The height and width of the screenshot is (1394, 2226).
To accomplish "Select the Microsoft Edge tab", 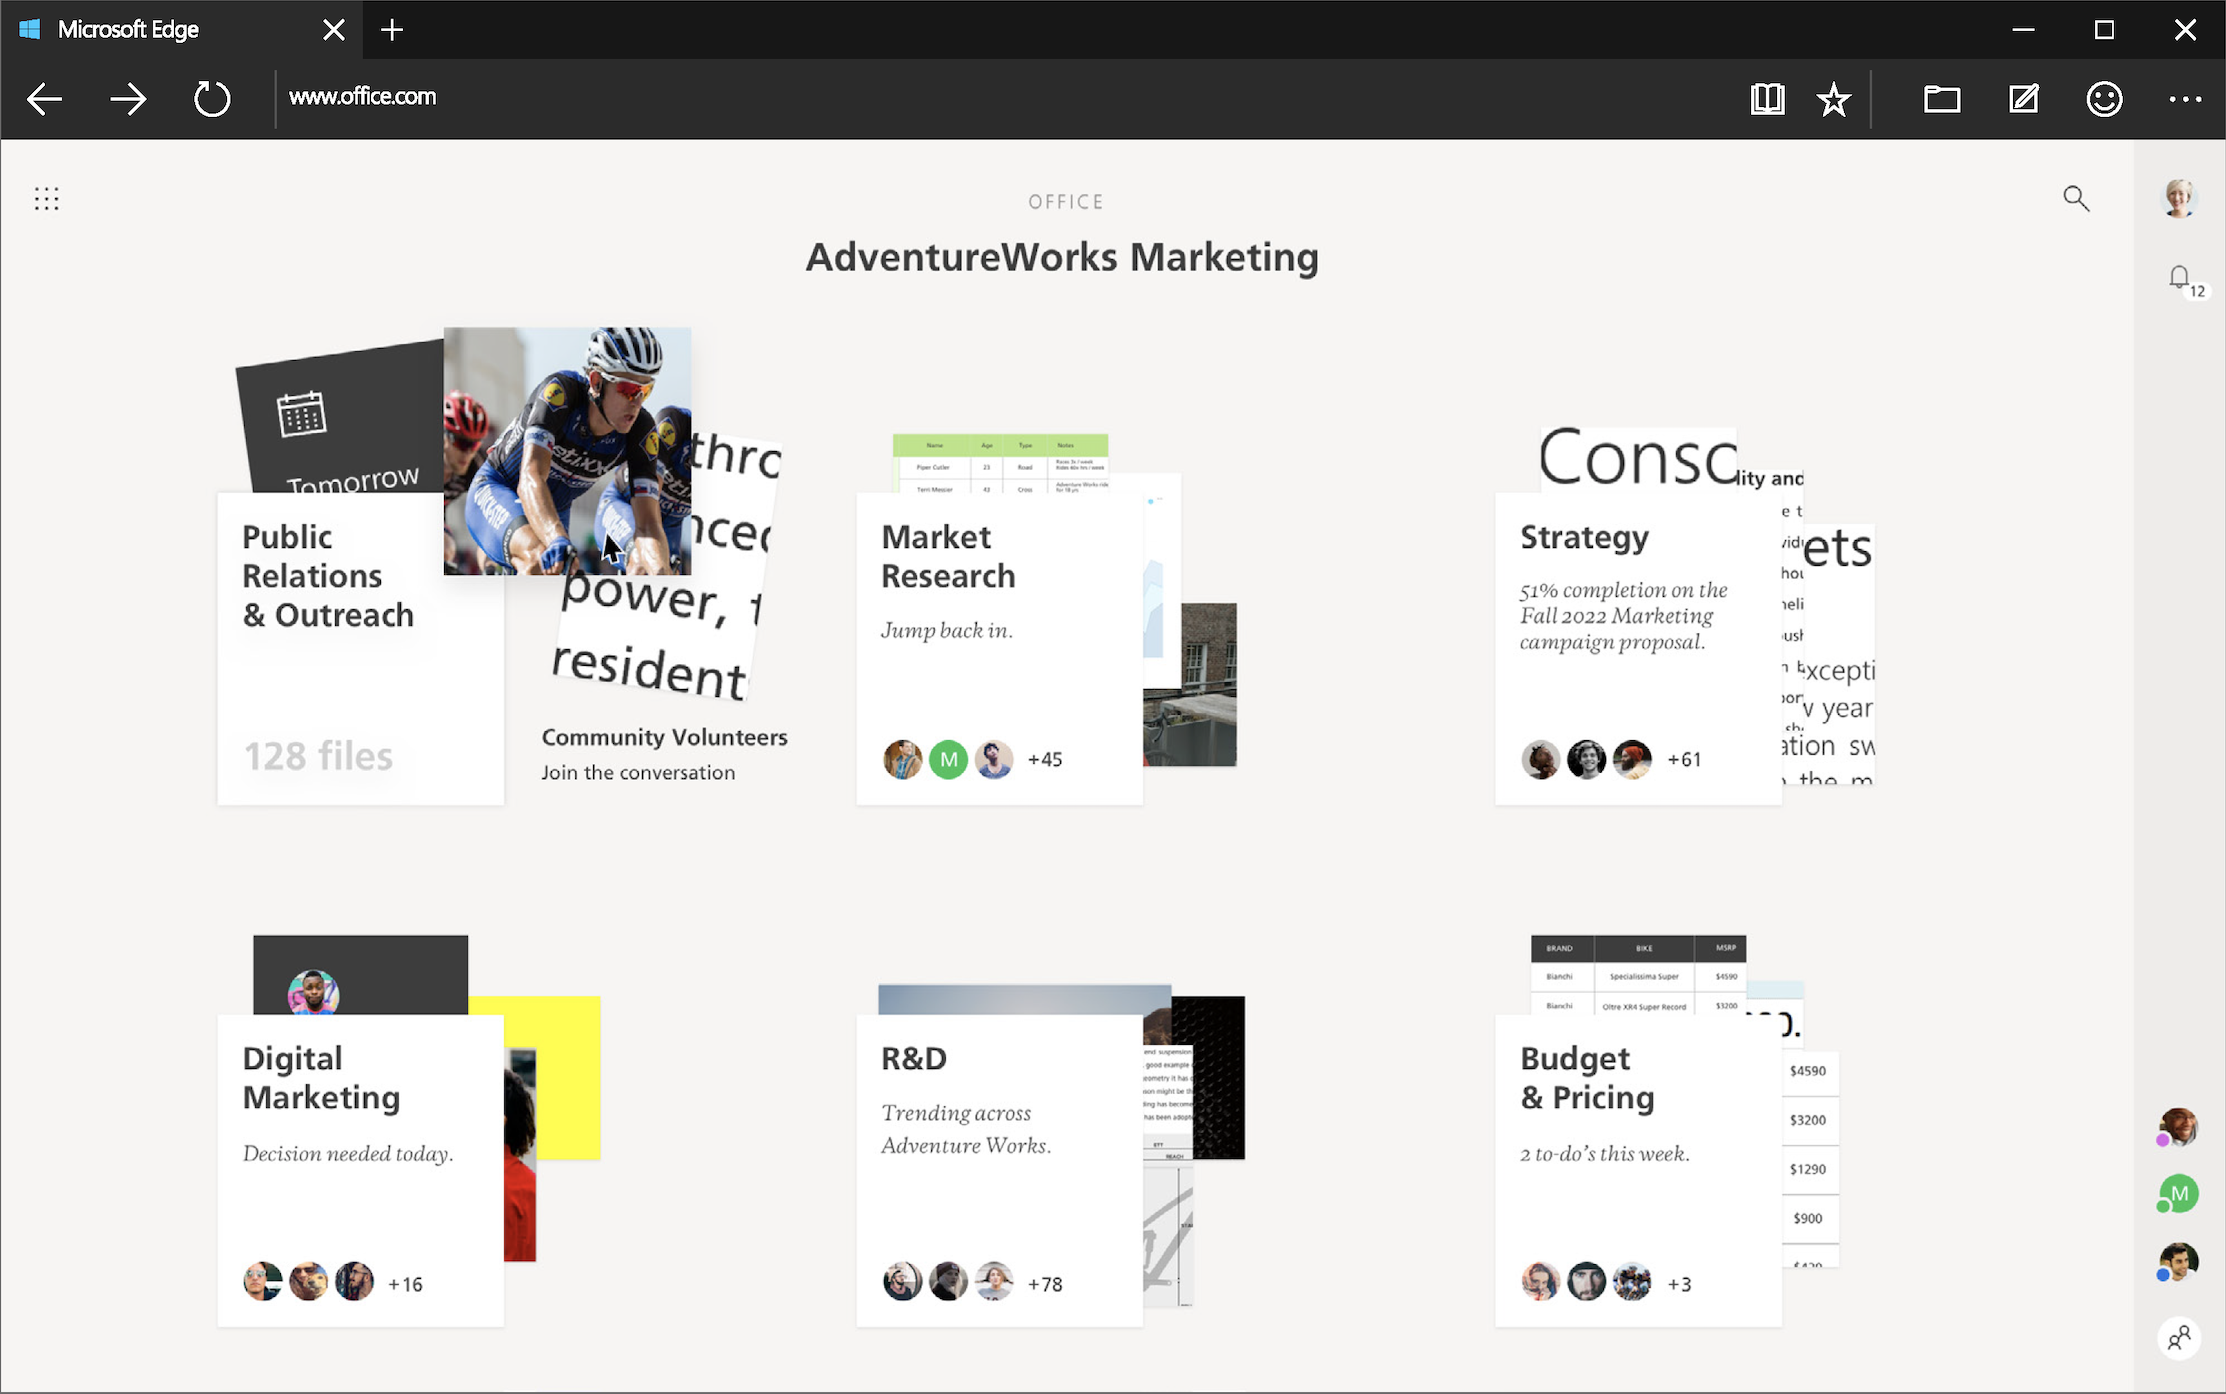I will (x=180, y=30).
